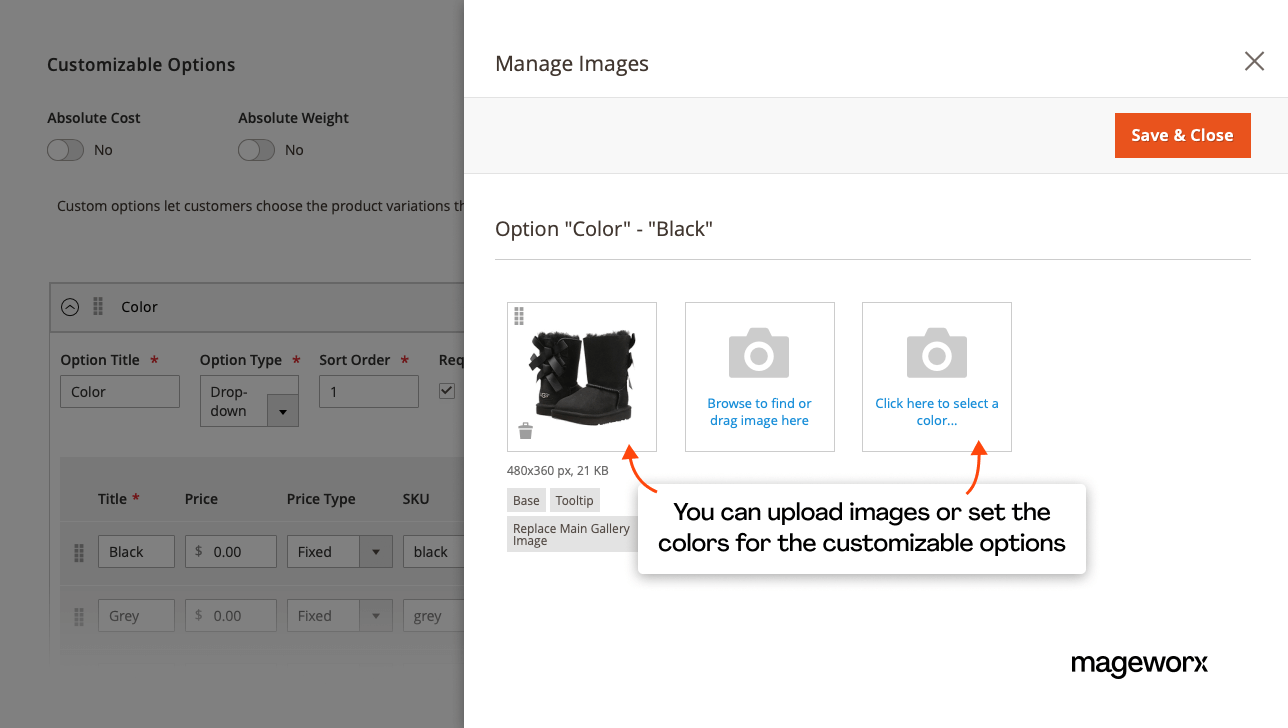Click the trash icon on boot image
The image size is (1288, 728).
(x=525, y=431)
